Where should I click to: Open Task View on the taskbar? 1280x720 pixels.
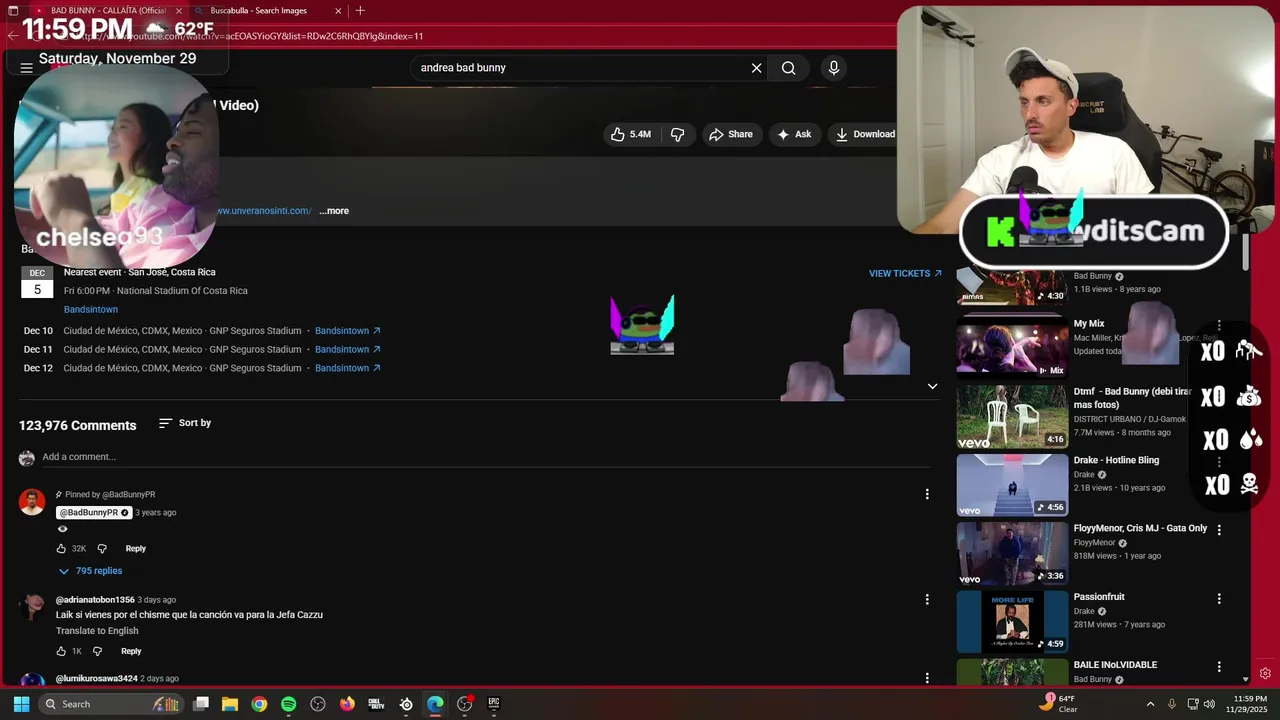[x=201, y=704]
